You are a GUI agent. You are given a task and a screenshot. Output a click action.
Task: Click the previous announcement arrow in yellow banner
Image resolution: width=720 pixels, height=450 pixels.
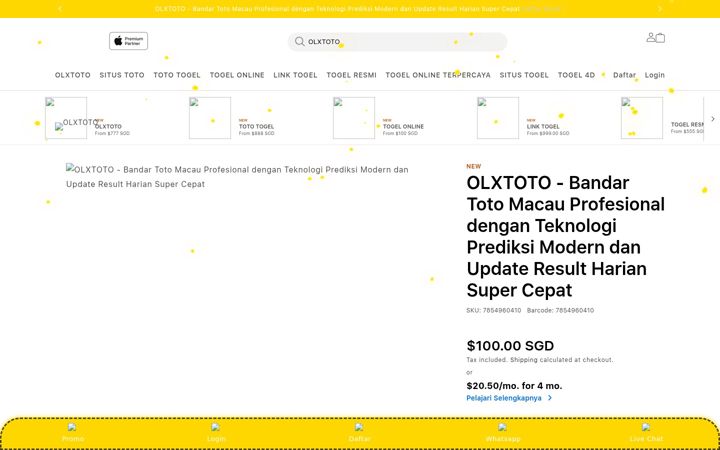coord(60,9)
